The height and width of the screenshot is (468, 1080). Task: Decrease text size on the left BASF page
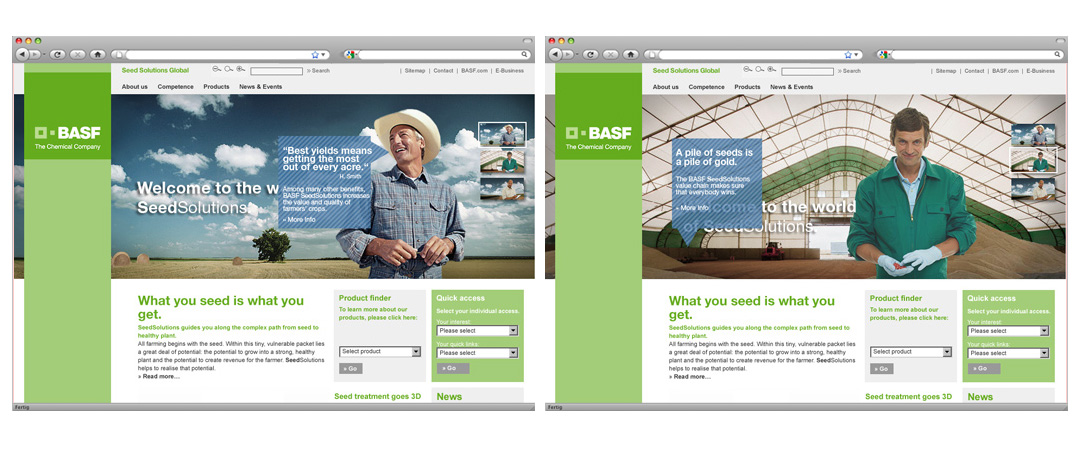coord(216,70)
